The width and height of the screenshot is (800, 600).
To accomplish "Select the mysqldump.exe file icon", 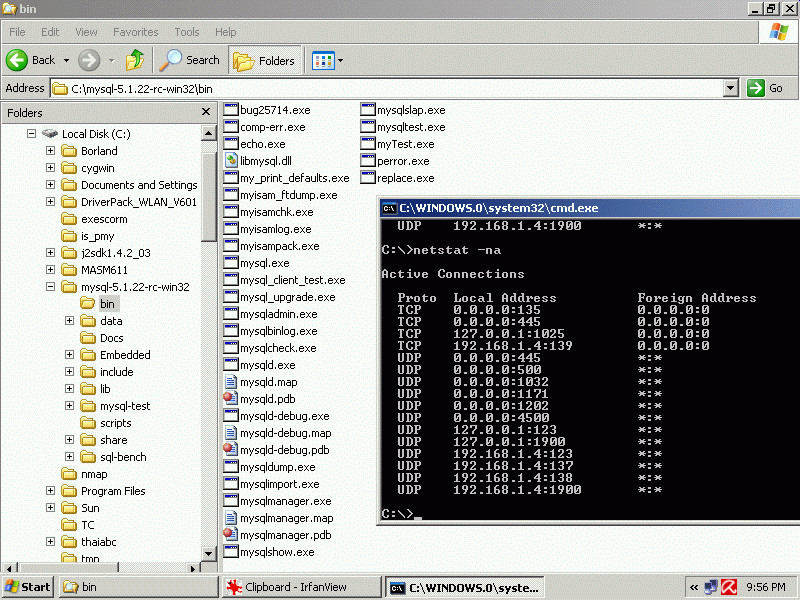I will tap(231, 466).
